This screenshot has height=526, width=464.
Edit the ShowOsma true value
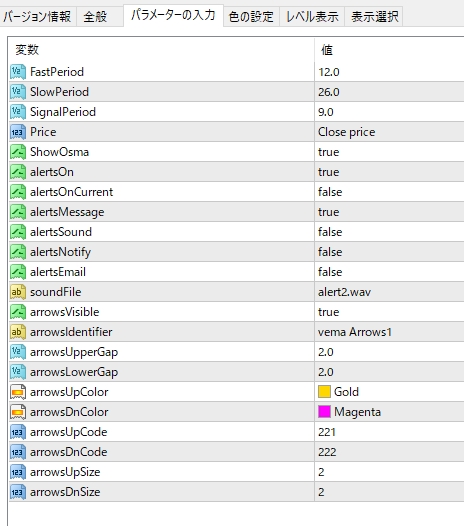pos(329,152)
